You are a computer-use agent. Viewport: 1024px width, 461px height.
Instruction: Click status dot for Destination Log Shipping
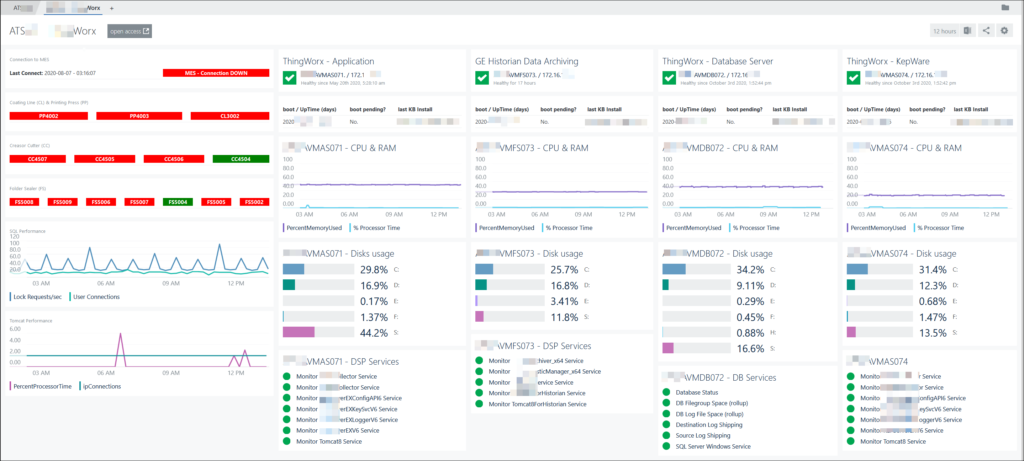coord(666,424)
